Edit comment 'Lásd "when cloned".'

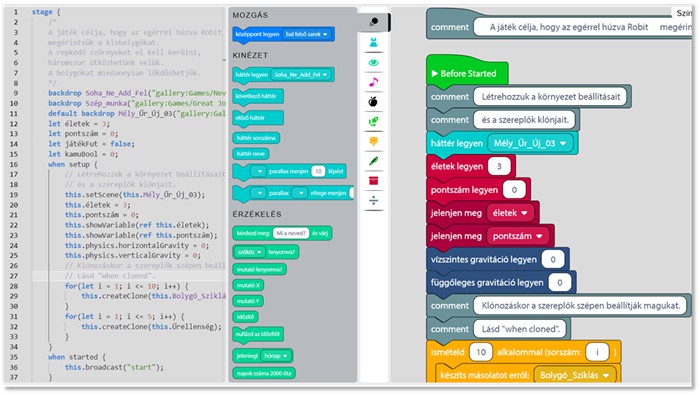point(521,329)
